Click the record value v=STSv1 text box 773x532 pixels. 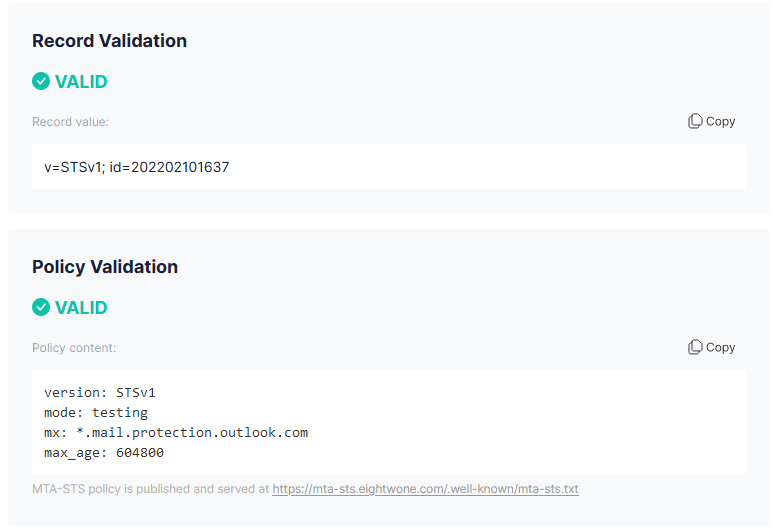pyautogui.click(x=388, y=167)
